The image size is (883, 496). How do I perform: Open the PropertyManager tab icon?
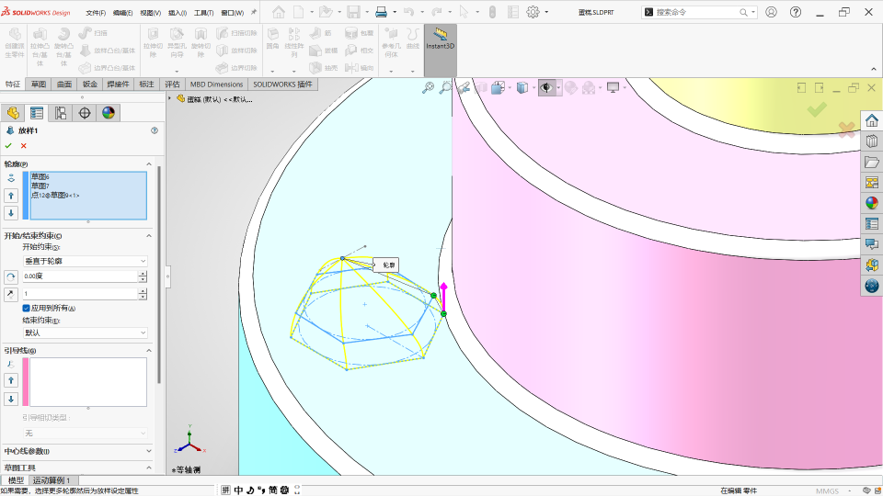(x=37, y=113)
